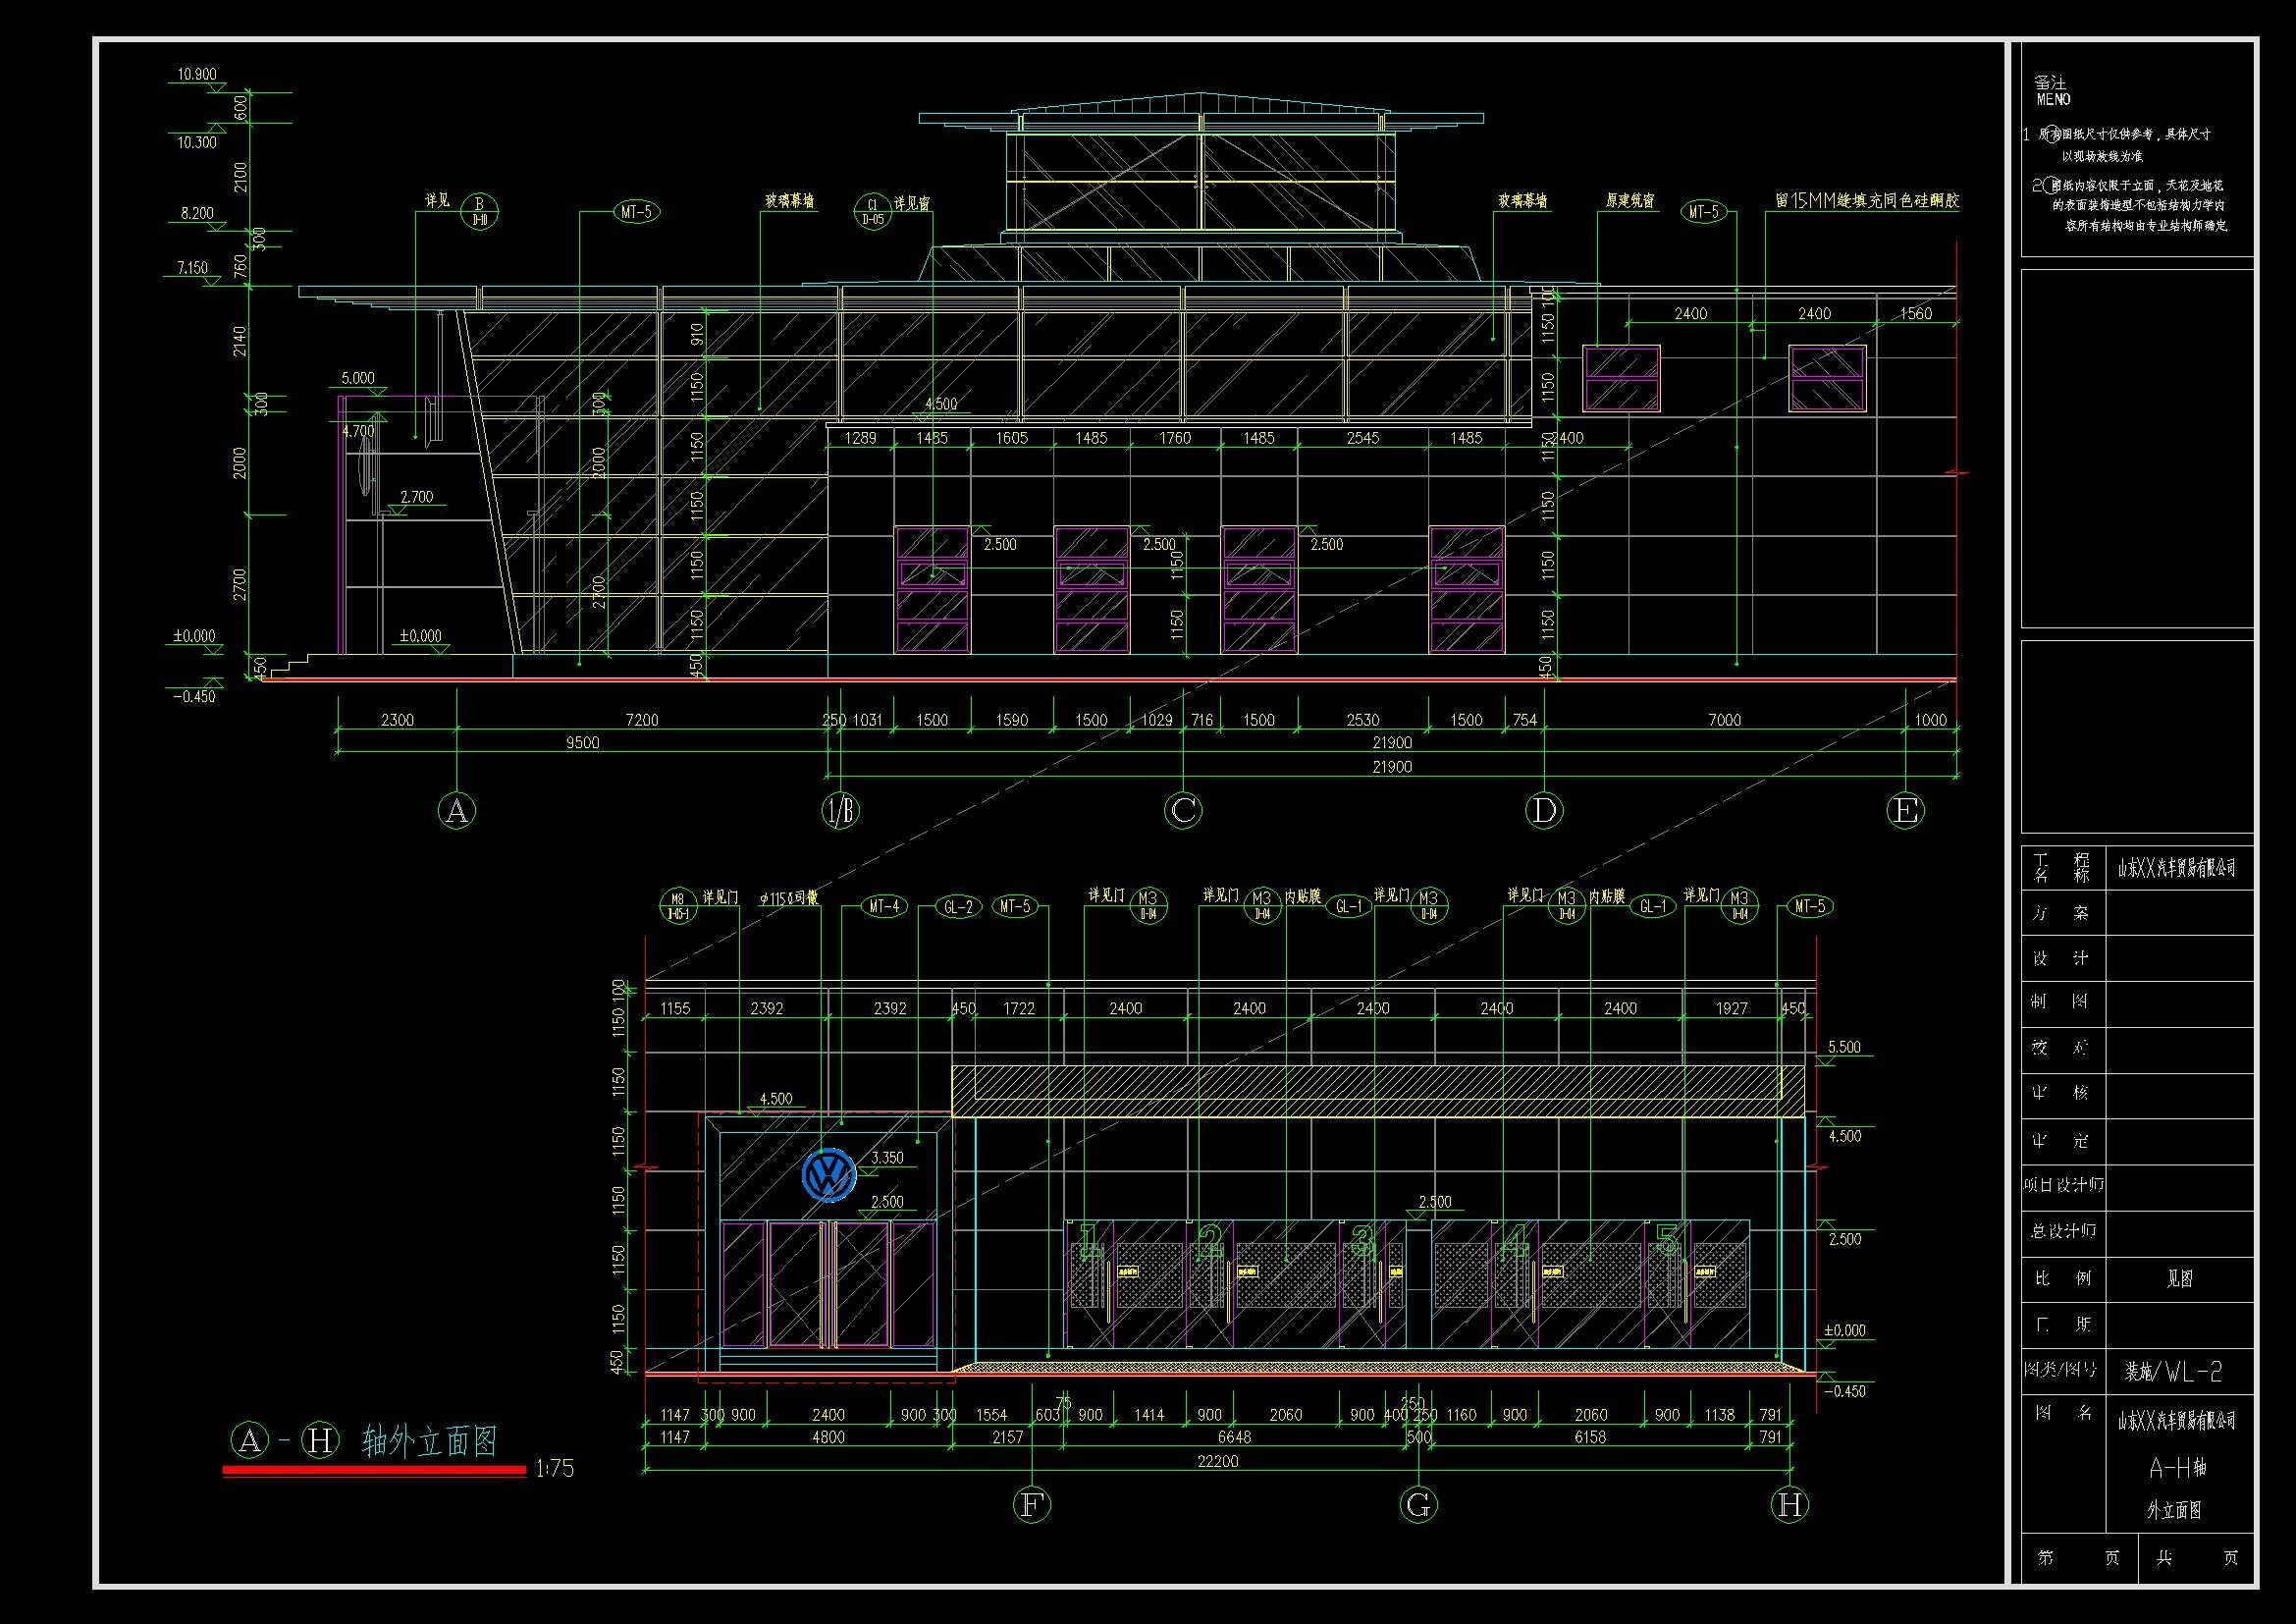This screenshot has width=2296, height=1624.
Task: Click the elevation marker 10.300
Action: (196, 142)
